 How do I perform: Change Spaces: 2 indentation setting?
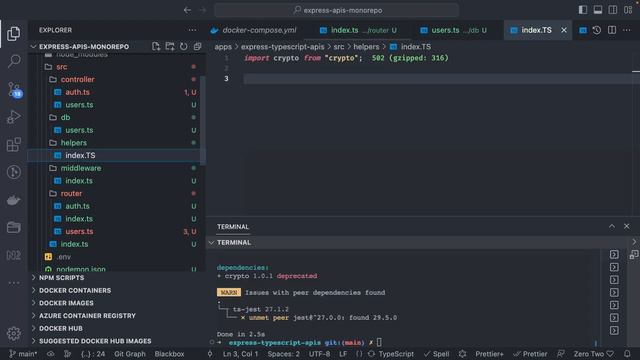(283, 354)
